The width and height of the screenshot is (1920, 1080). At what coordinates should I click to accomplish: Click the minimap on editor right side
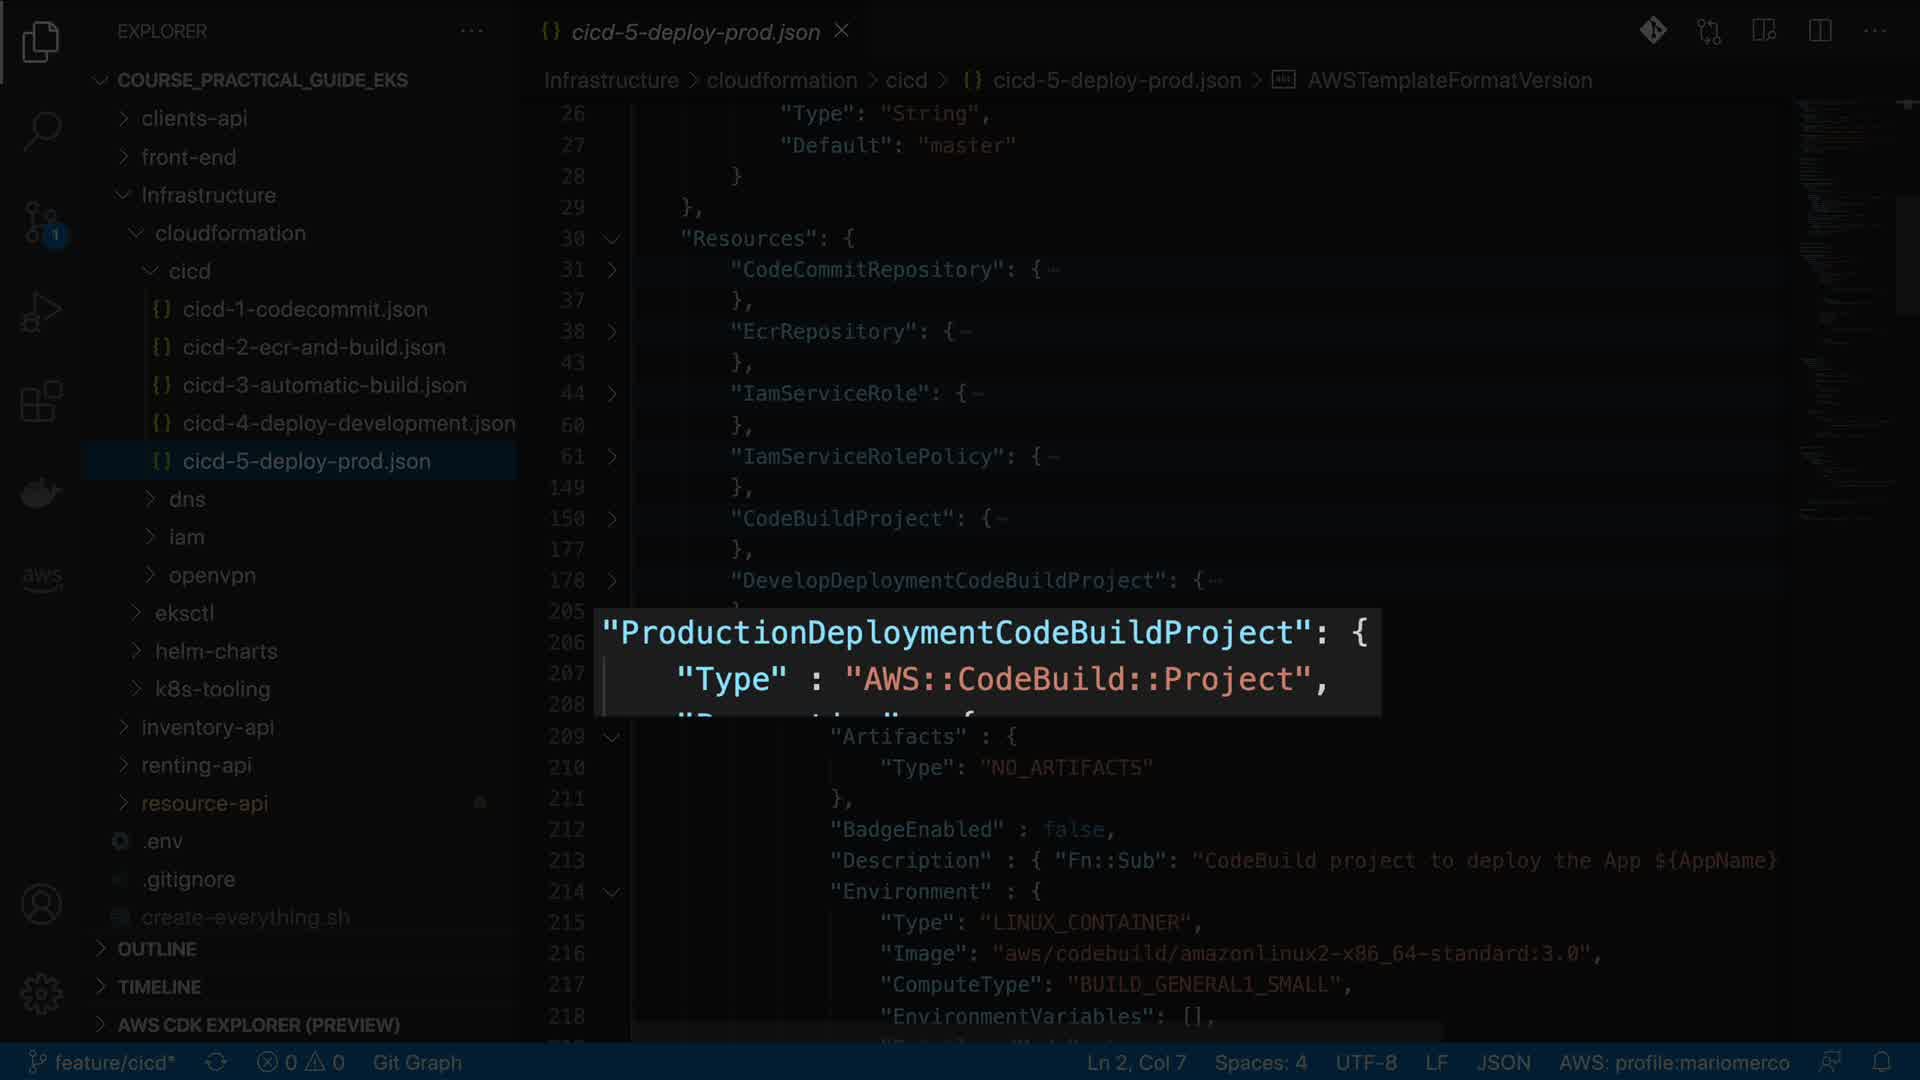(x=1845, y=300)
